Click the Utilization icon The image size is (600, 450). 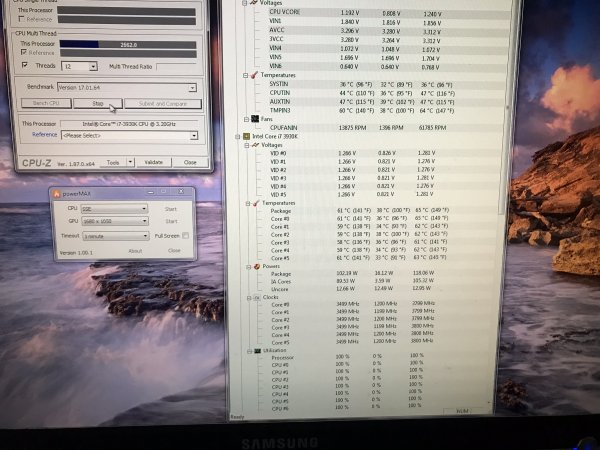(258, 351)
